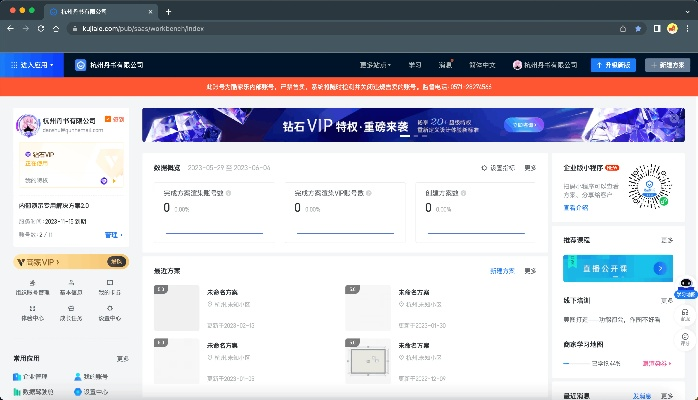Open the 学习 menu item

(x=415, y=65)
